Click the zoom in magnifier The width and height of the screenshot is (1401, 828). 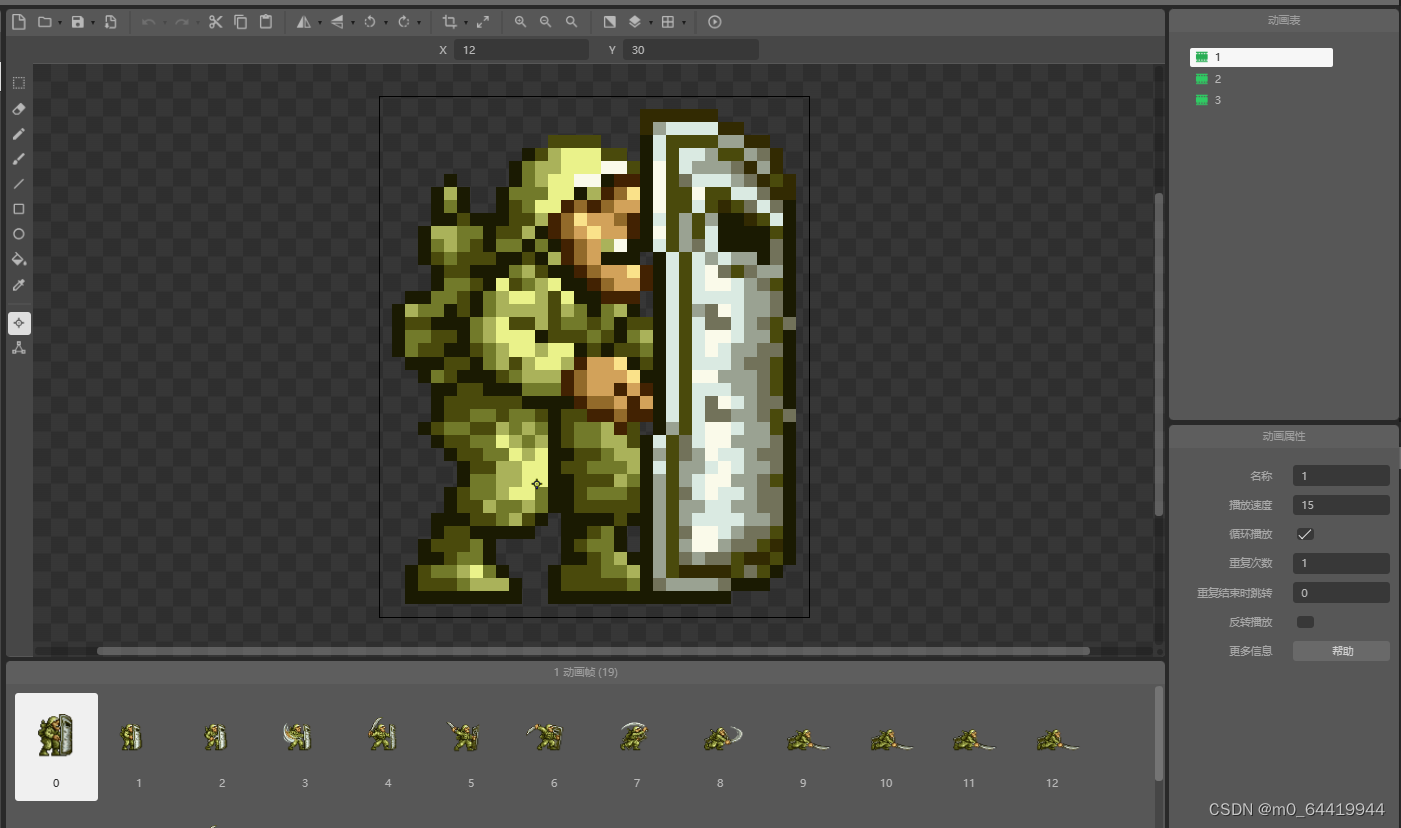click(x=520, y=22)
